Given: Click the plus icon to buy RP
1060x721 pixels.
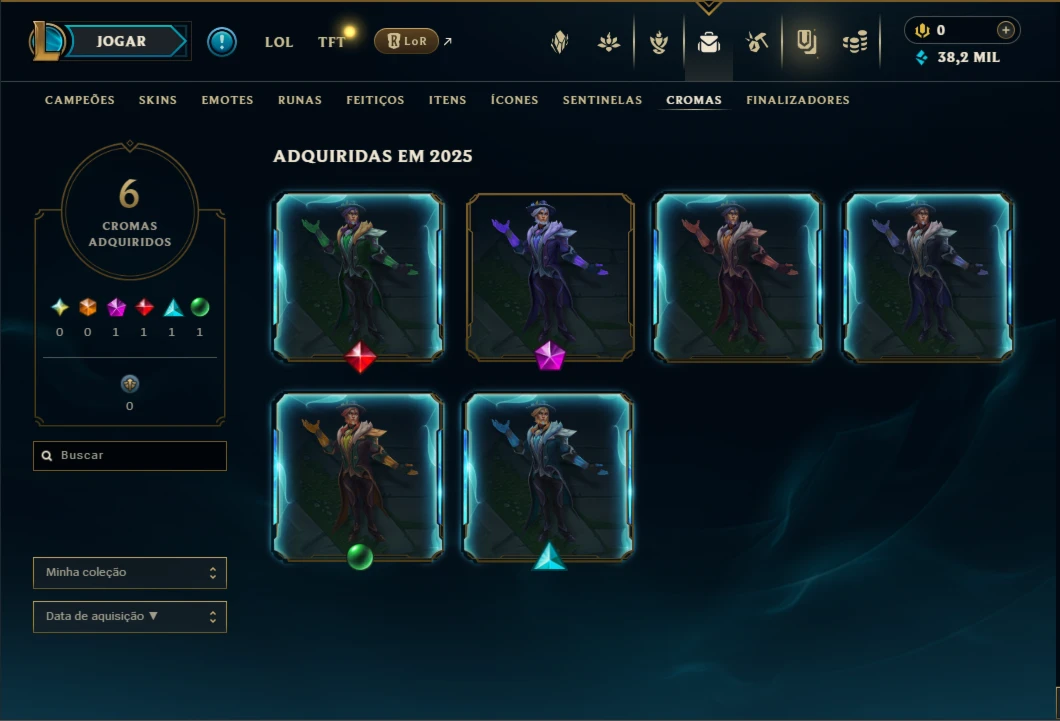Looking at the screenshot, I should coord(1005,30).
